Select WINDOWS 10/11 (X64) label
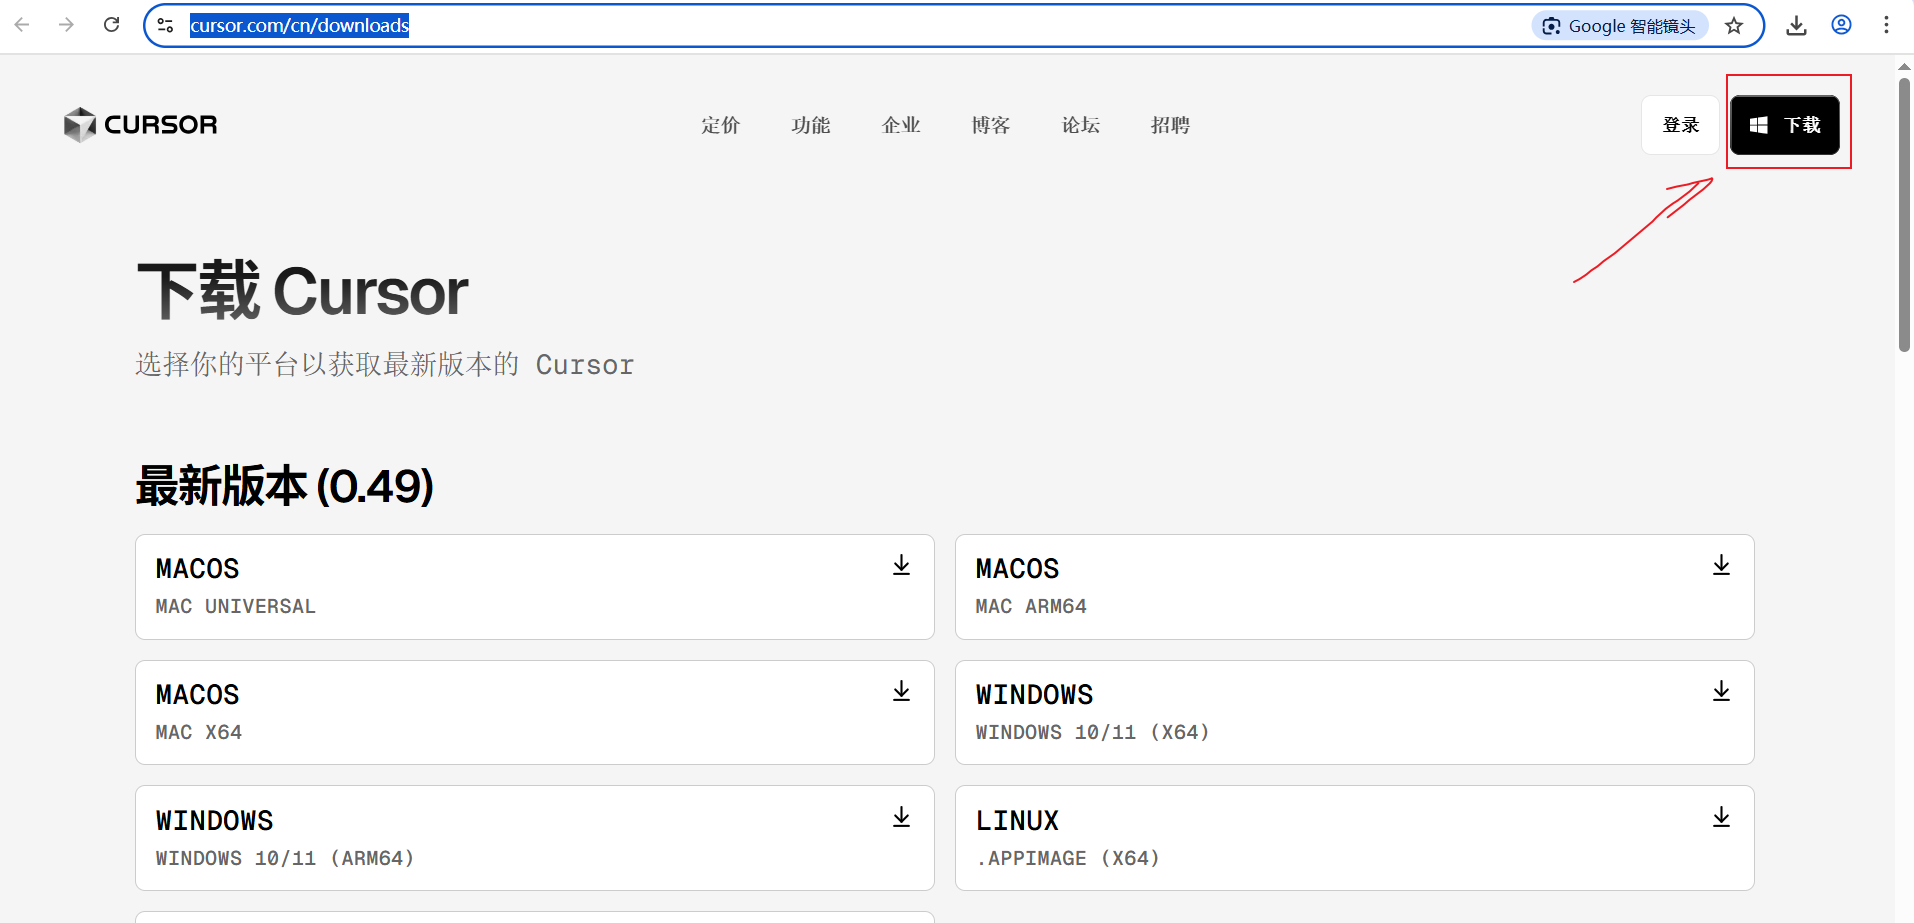 pyautogui.click(x=1092, y=733)
